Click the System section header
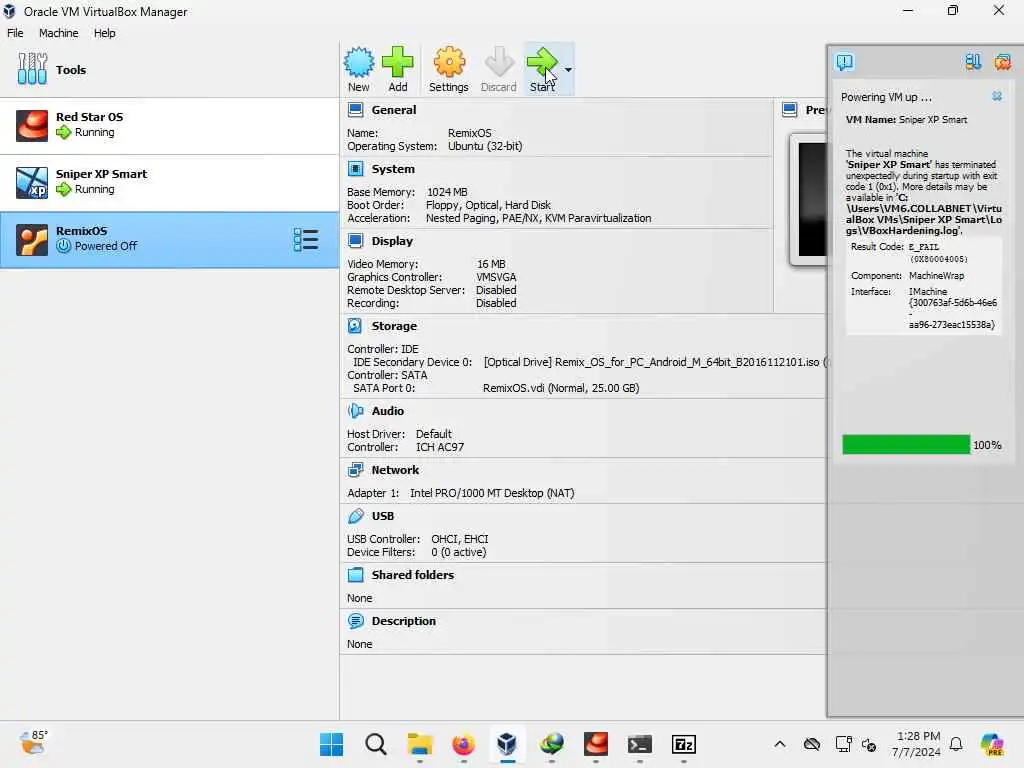This screenshot has height=768, width=1024. point(392,168)
